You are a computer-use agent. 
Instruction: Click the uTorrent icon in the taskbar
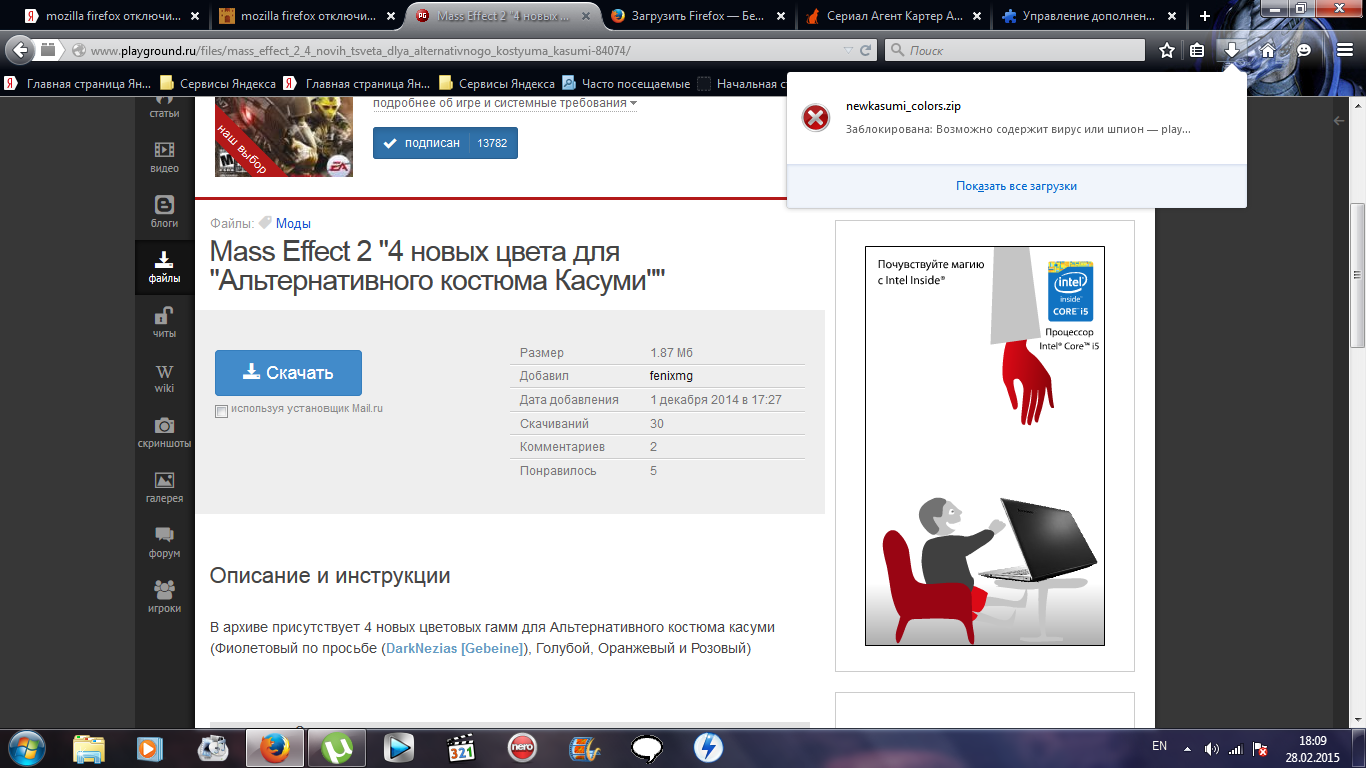[336, 747]
